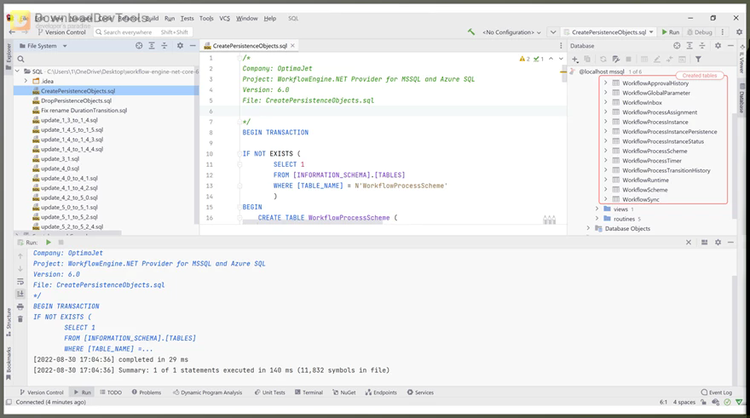Open the Tools menu
This screenshot has width=750, height=418.
click(207, 18)
